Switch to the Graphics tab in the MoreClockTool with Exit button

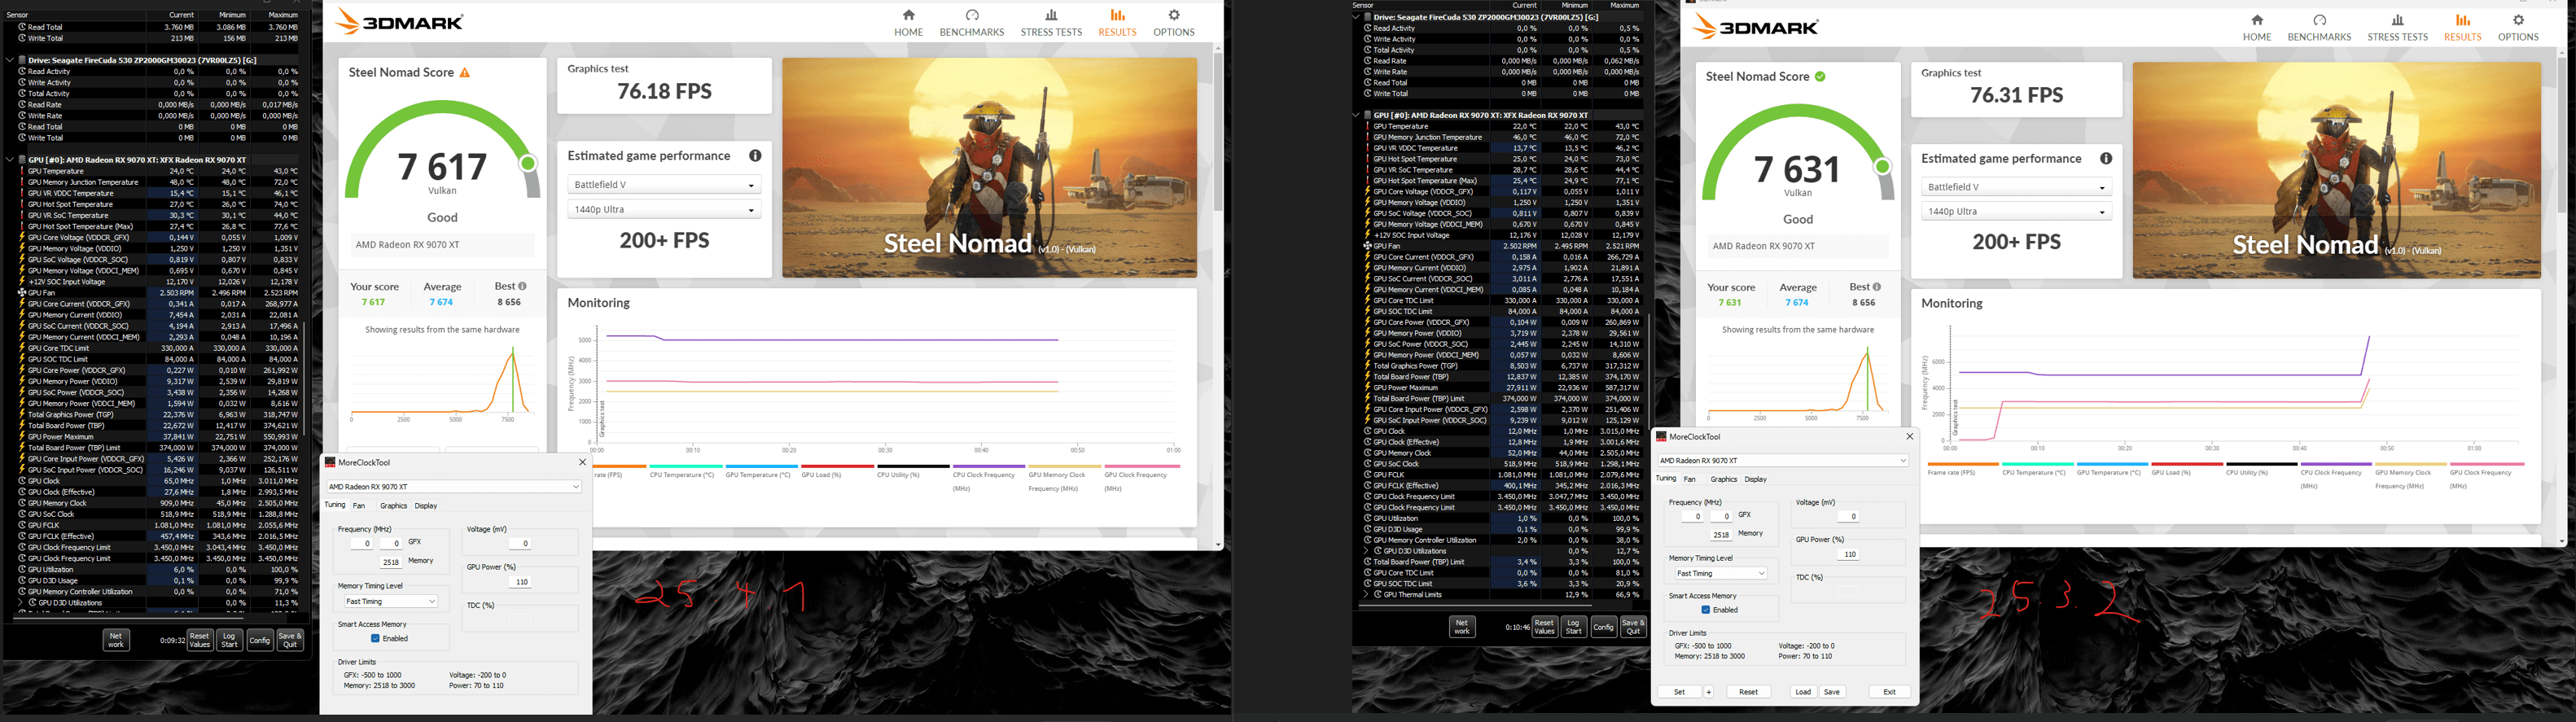[1724, 479]
